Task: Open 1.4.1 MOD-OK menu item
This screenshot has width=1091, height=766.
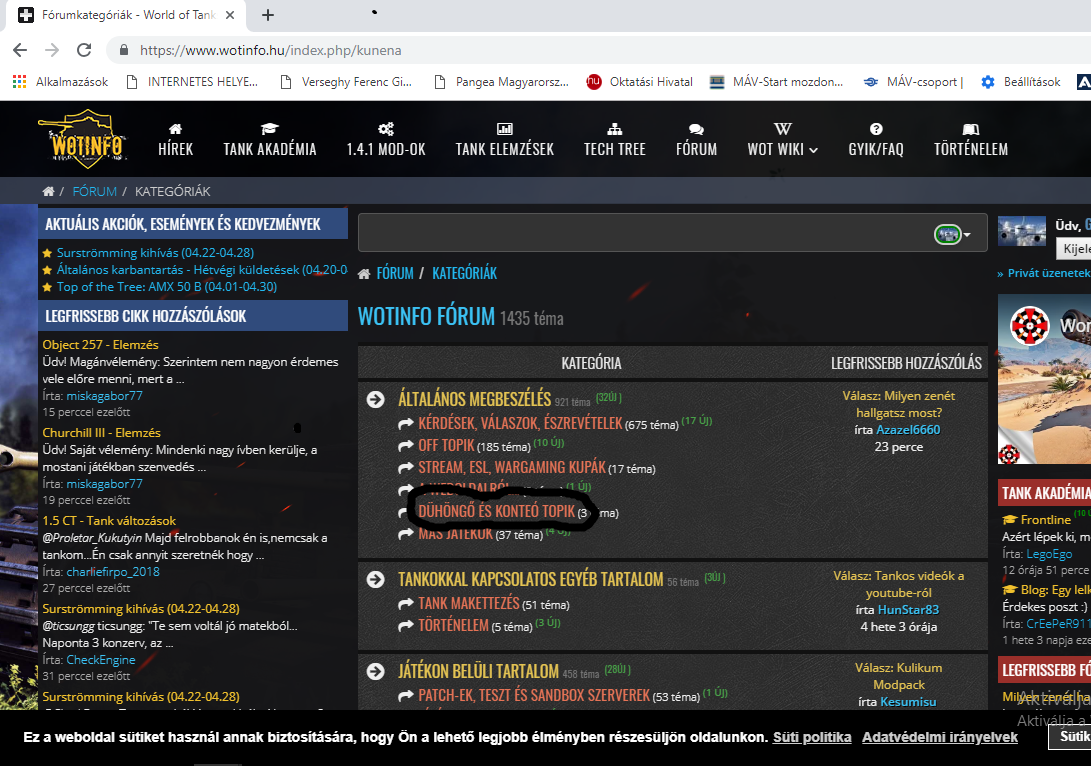Action: (x=386, y=139)
